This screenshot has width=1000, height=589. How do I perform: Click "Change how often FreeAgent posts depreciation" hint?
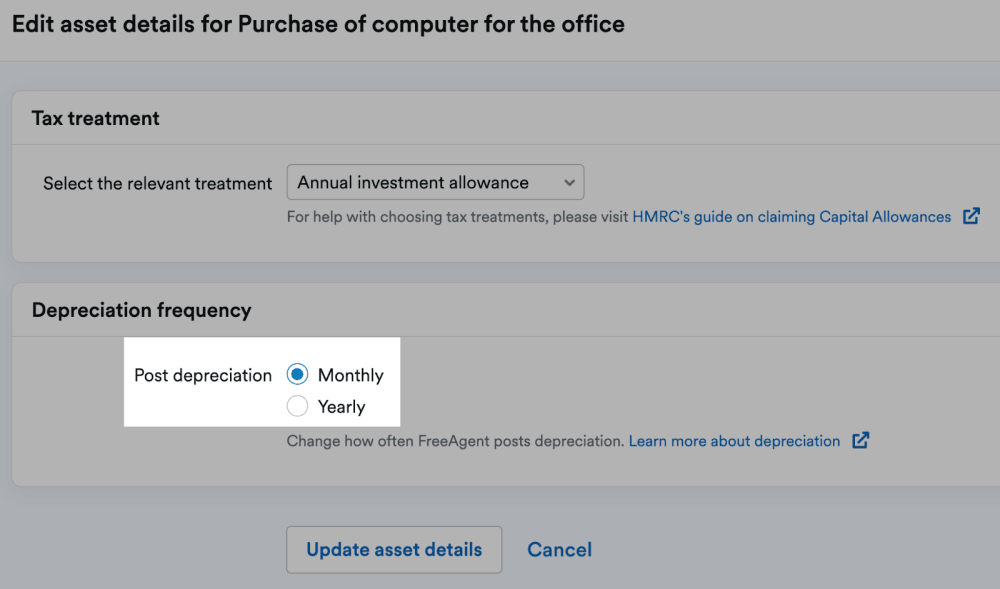(x=455, y=441)
